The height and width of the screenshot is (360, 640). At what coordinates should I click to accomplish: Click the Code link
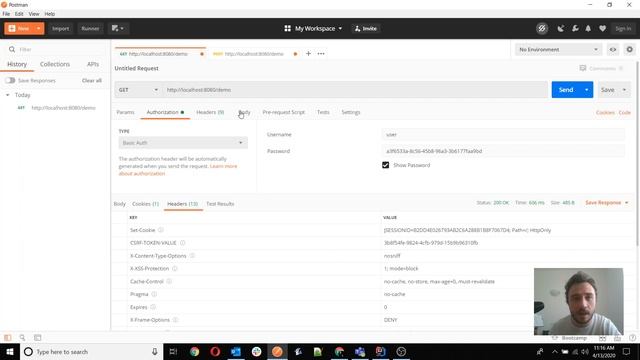(x=624, y=112)
